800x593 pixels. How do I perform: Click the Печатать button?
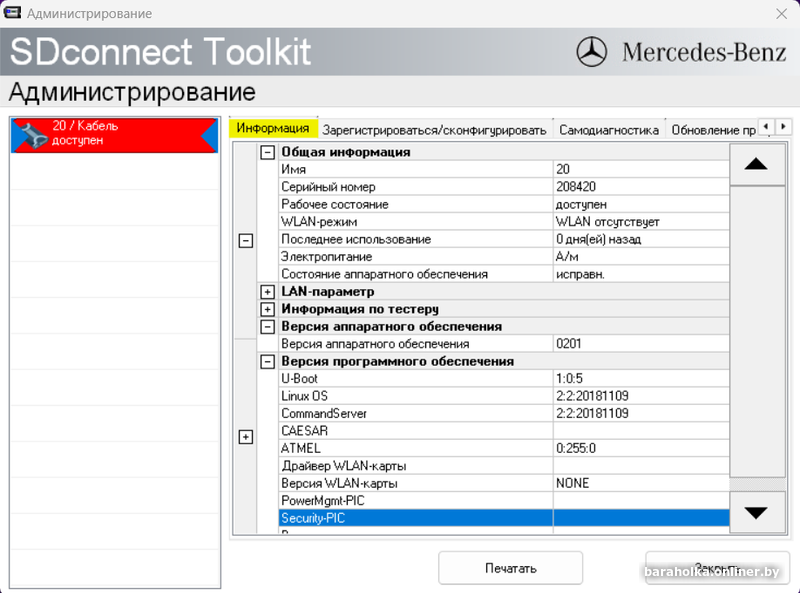tap(510, 568)
